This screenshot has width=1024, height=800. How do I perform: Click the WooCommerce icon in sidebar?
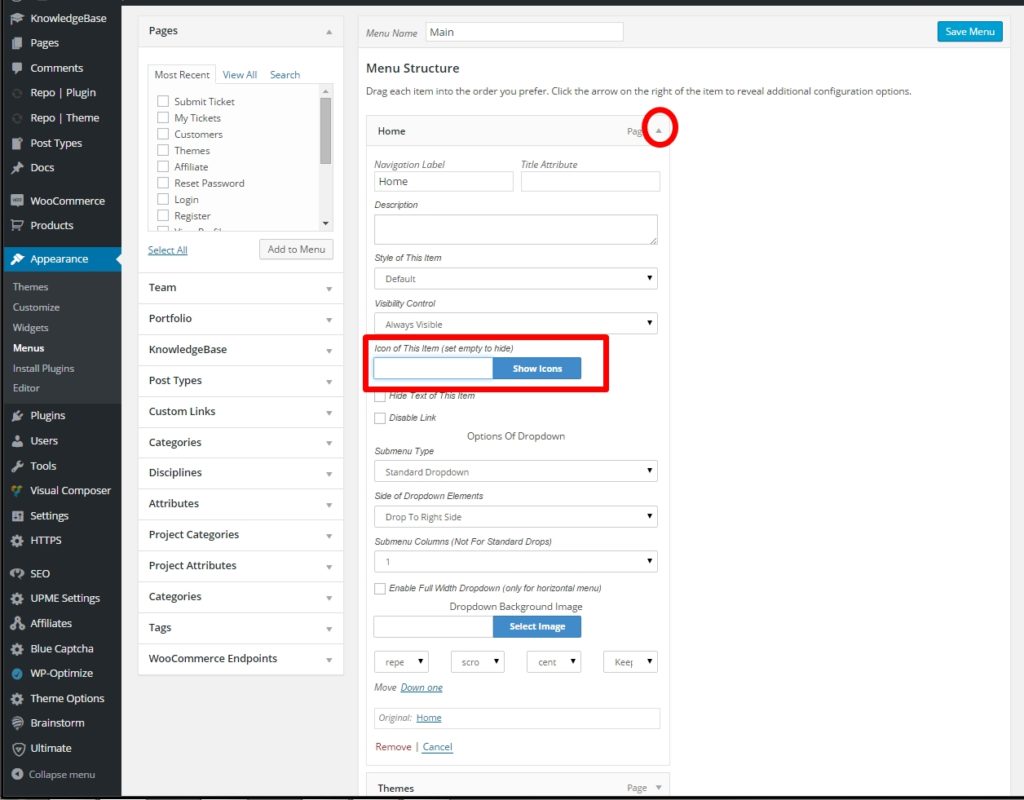coord(17,201)
